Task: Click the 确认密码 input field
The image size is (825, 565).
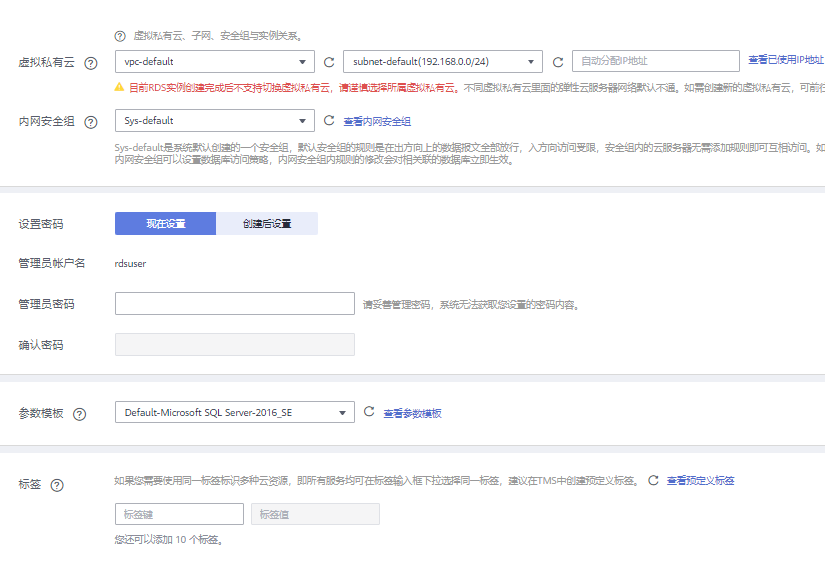Action: coord(235,345)
